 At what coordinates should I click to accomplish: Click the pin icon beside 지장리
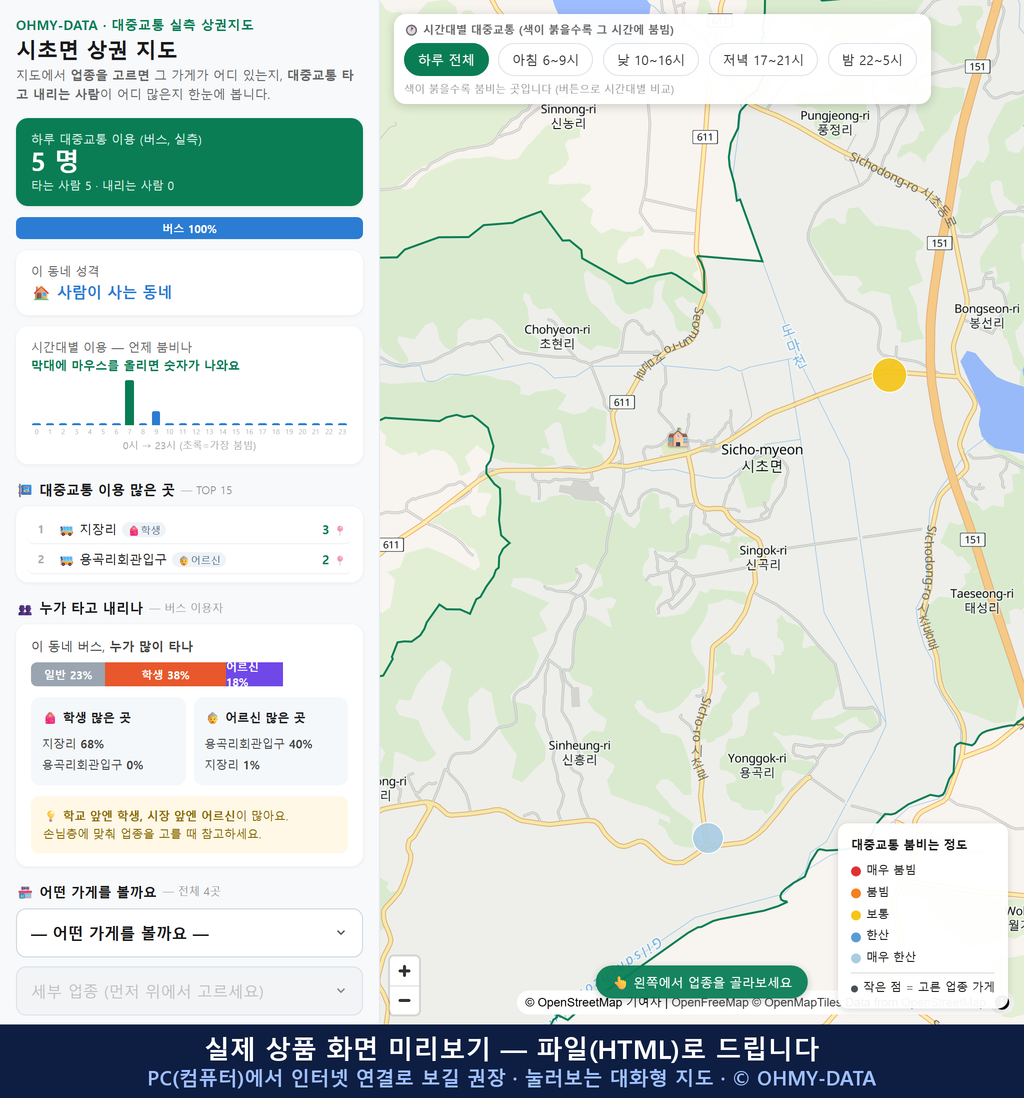[340, 530]
